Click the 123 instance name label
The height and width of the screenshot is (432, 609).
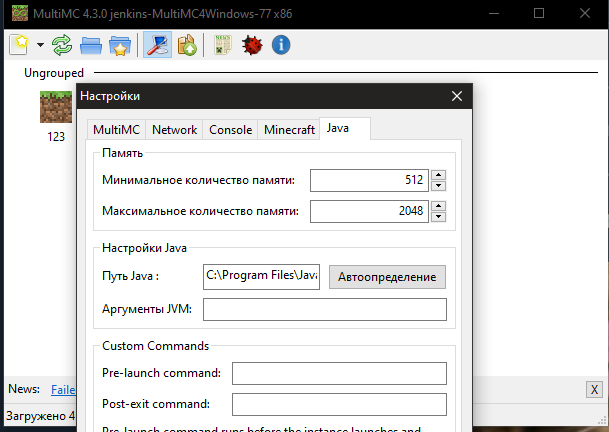[x=56, y=137]
